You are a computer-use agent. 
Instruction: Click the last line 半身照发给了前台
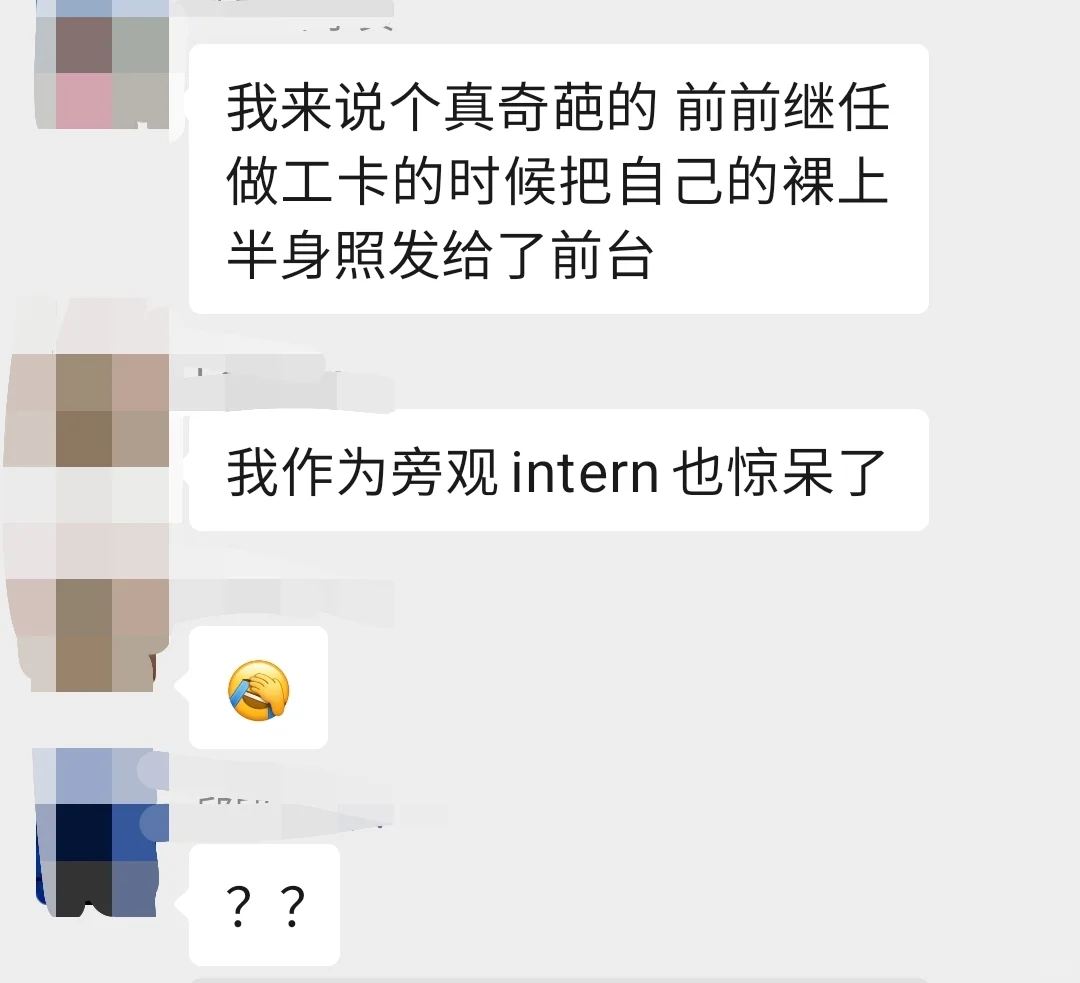click(440, 255)
